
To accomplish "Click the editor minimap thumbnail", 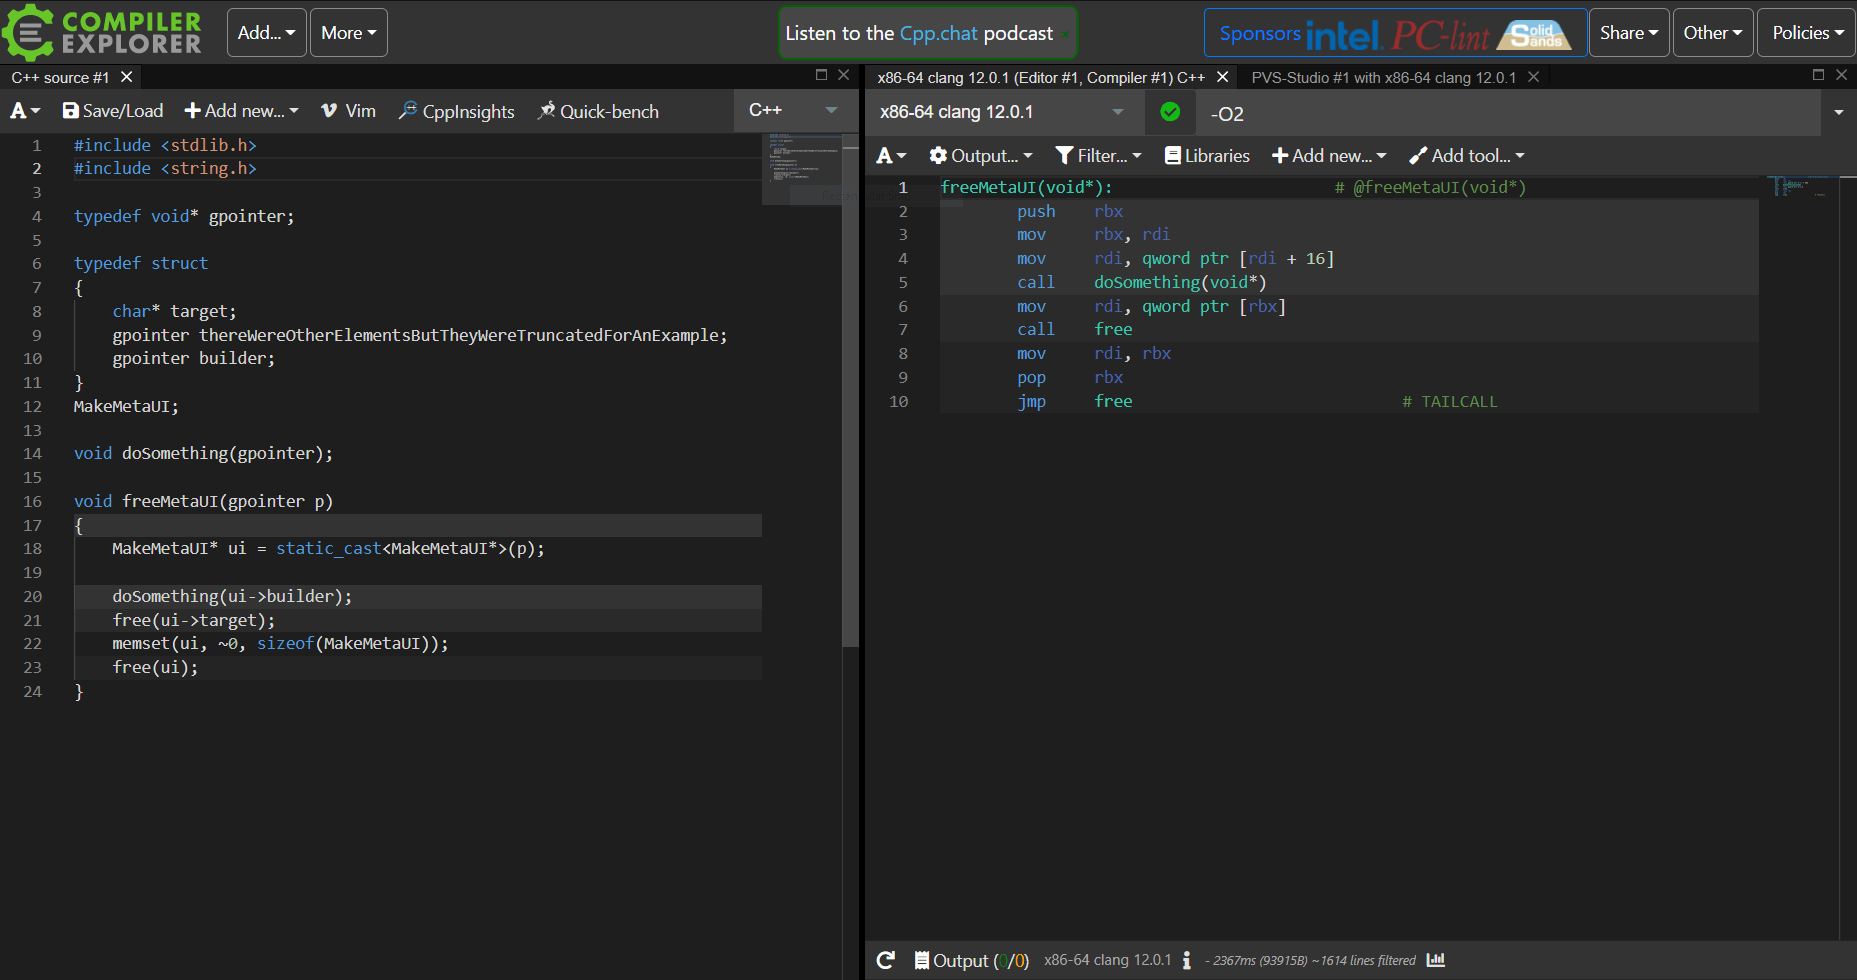I will pyautogui.click(x=802, y=168).
